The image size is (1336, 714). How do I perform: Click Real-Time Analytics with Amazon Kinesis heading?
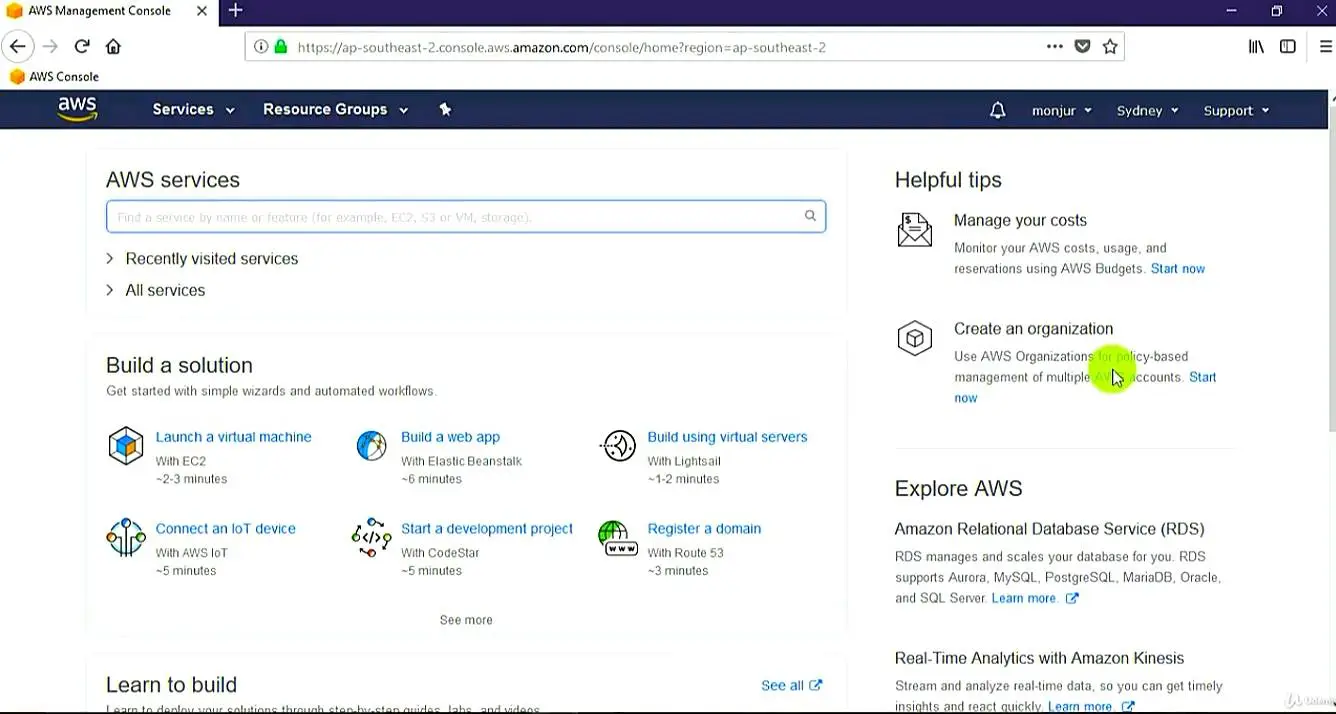(1039, 658)
